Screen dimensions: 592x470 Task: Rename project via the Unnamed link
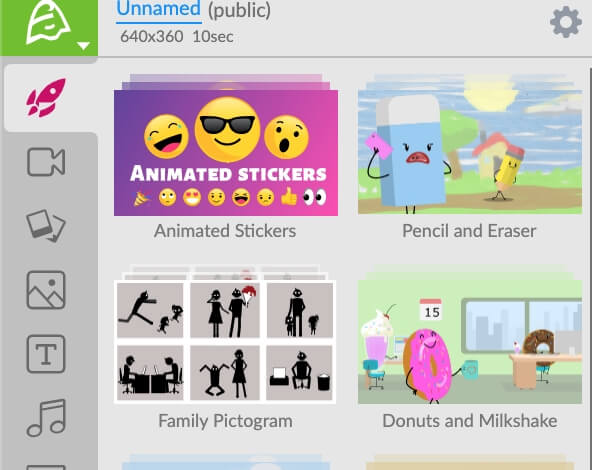click(x=159, y=9)
